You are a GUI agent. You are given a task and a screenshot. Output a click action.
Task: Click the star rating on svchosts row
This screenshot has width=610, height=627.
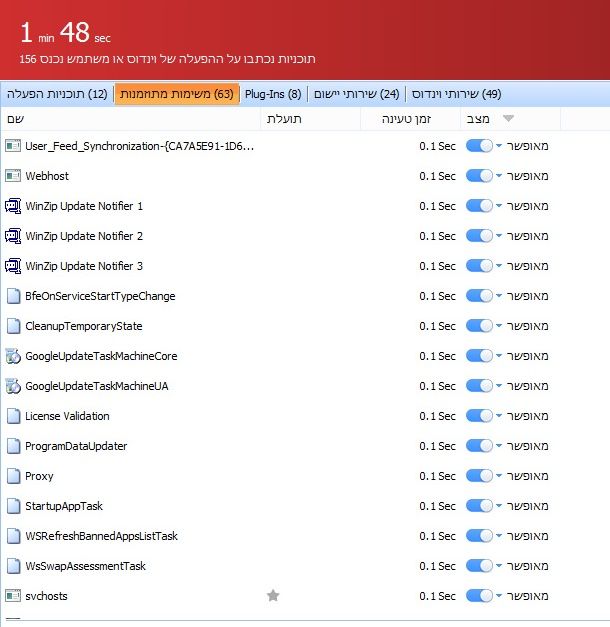click(x=273, y=595)
